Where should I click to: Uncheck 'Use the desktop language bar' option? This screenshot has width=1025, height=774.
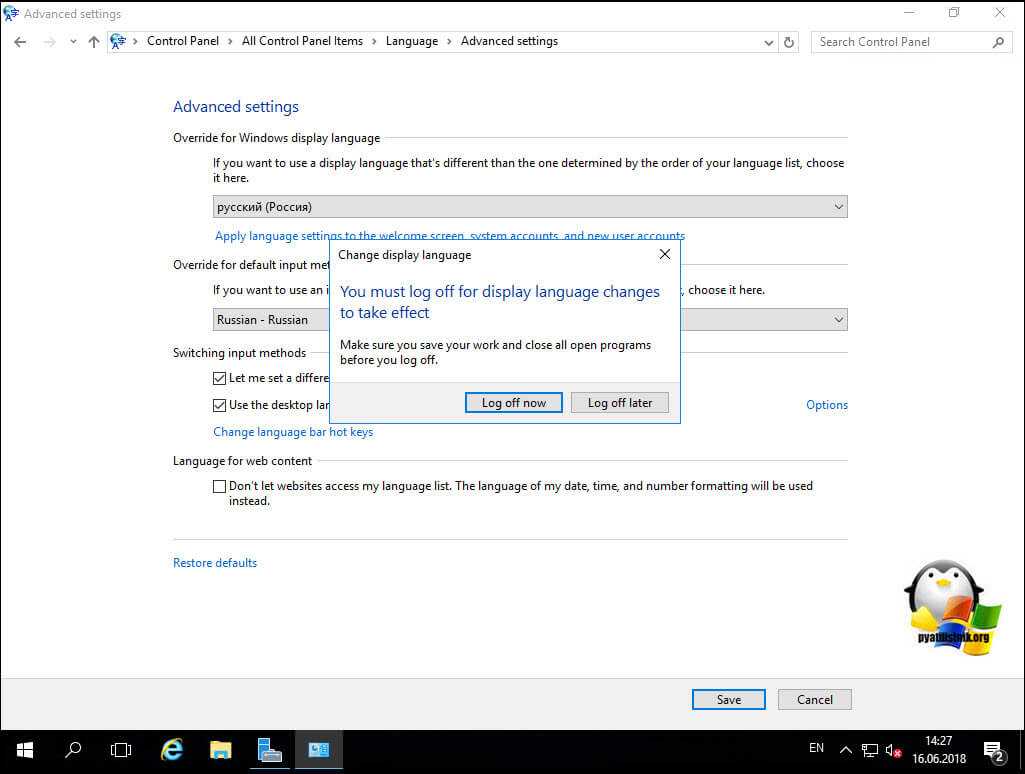(x=220, y=405)
